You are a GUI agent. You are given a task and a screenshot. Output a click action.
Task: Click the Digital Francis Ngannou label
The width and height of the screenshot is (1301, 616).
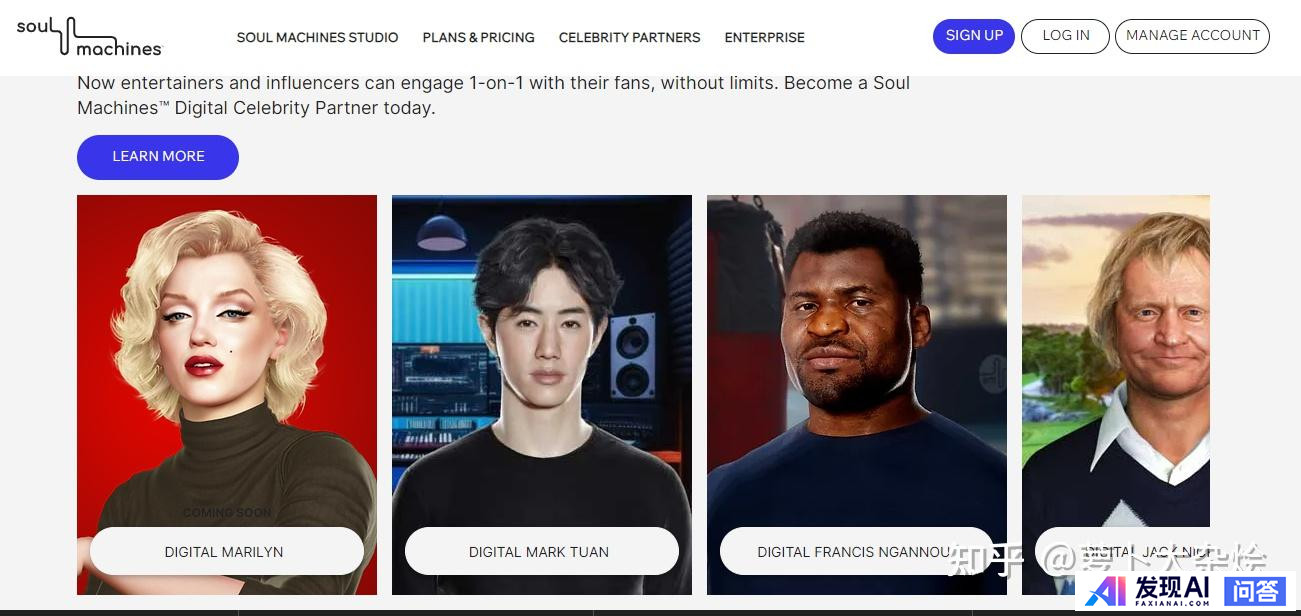[x=857, y=551]
